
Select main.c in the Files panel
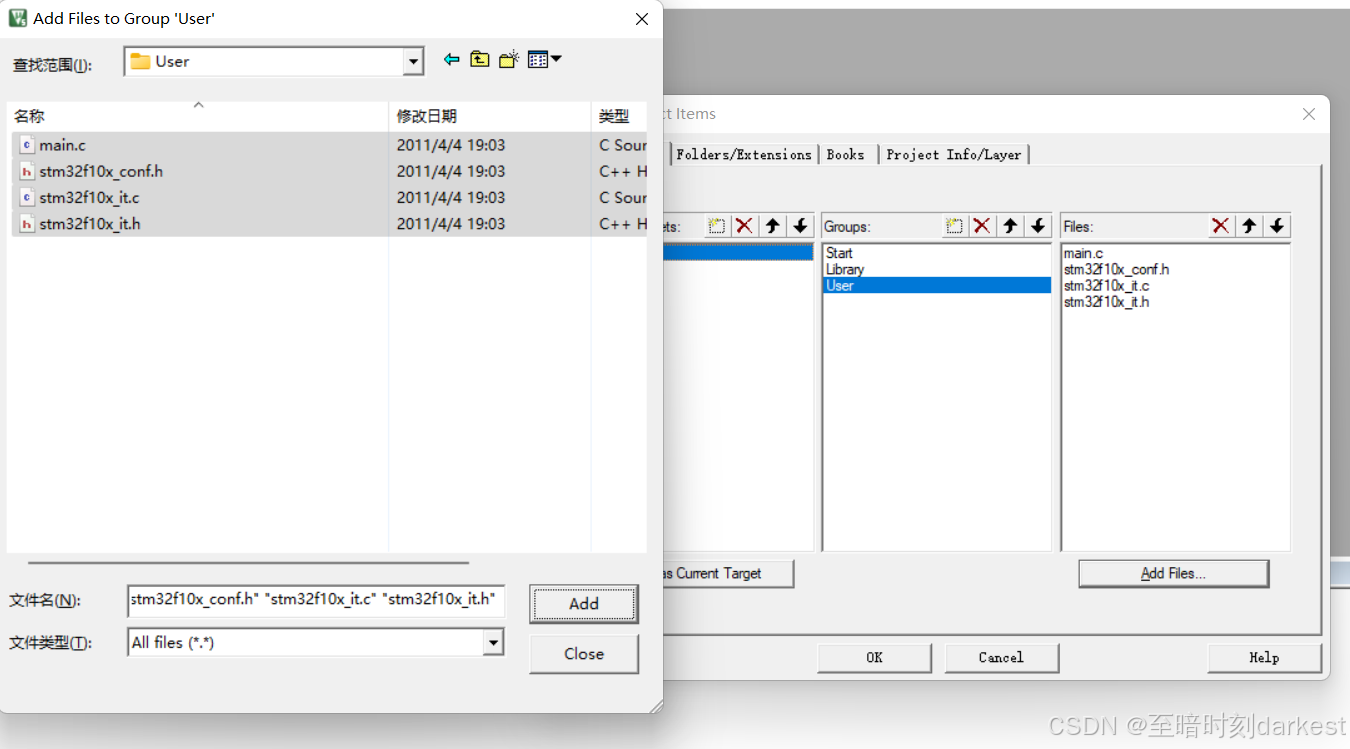pos(1083,253)
